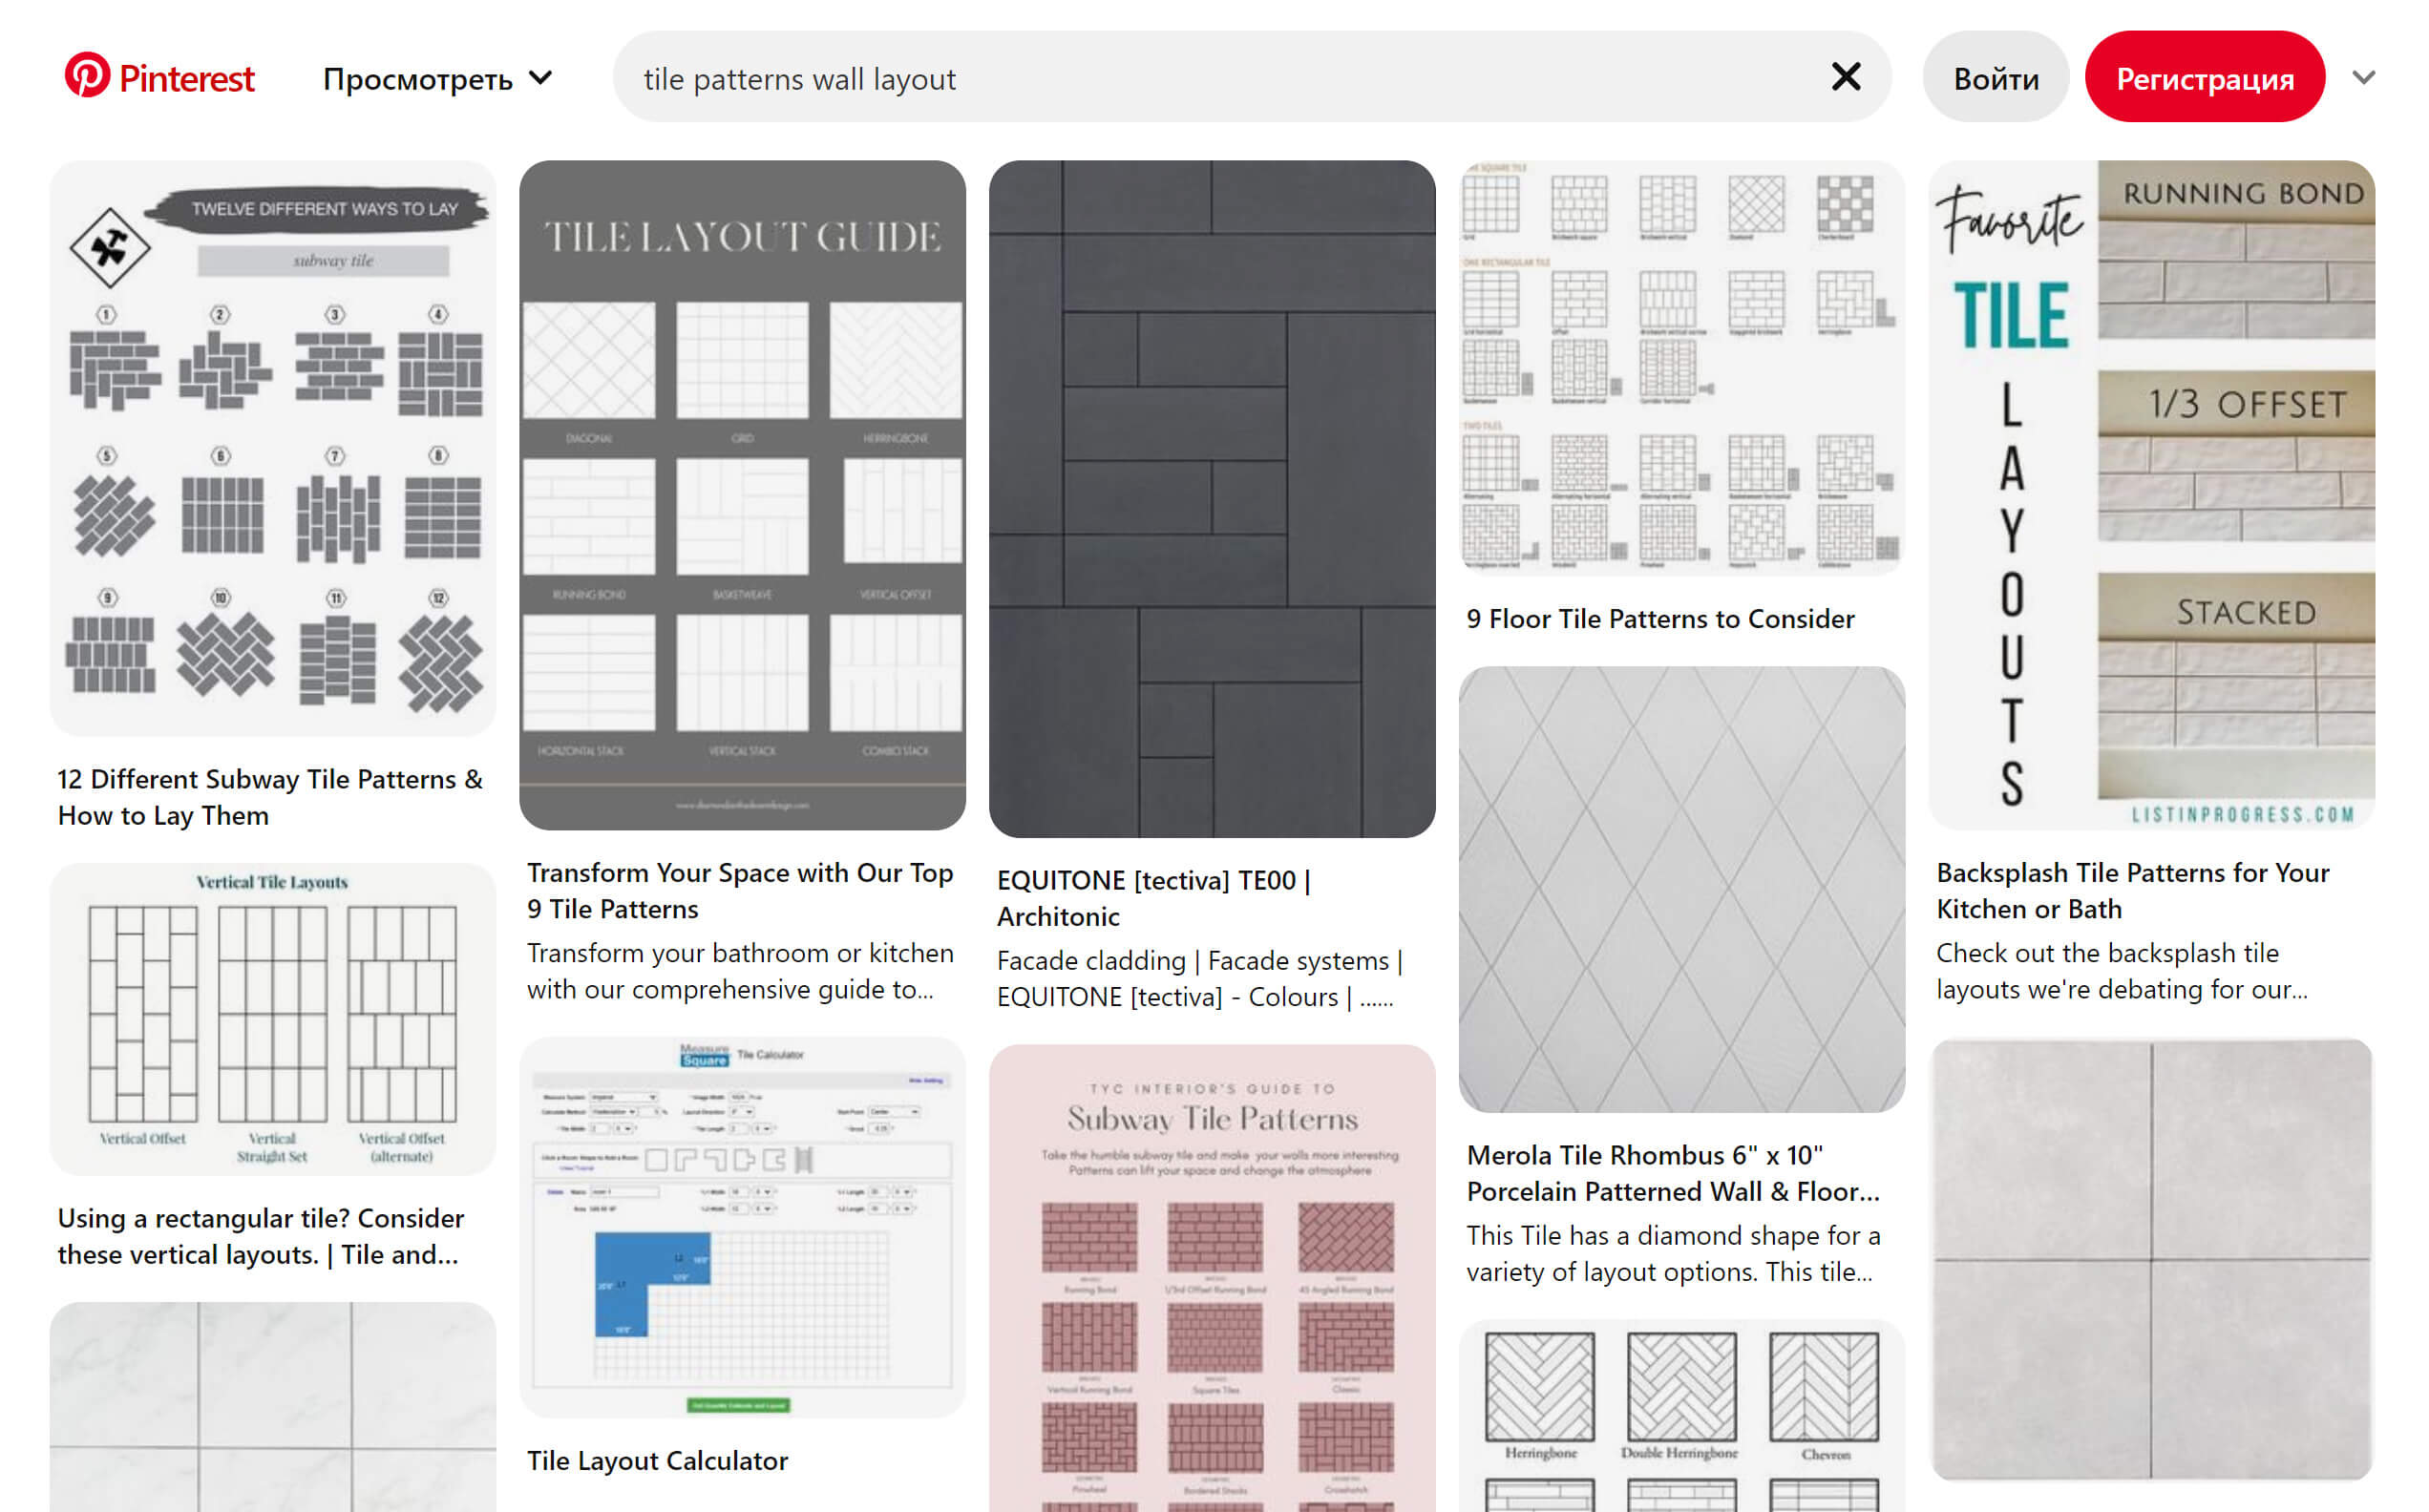Image resolution: width=2429 pixels, height=1512 pixels.
Task: Click the EQUITONE facade cladding image
Action: coord(1213,498)
